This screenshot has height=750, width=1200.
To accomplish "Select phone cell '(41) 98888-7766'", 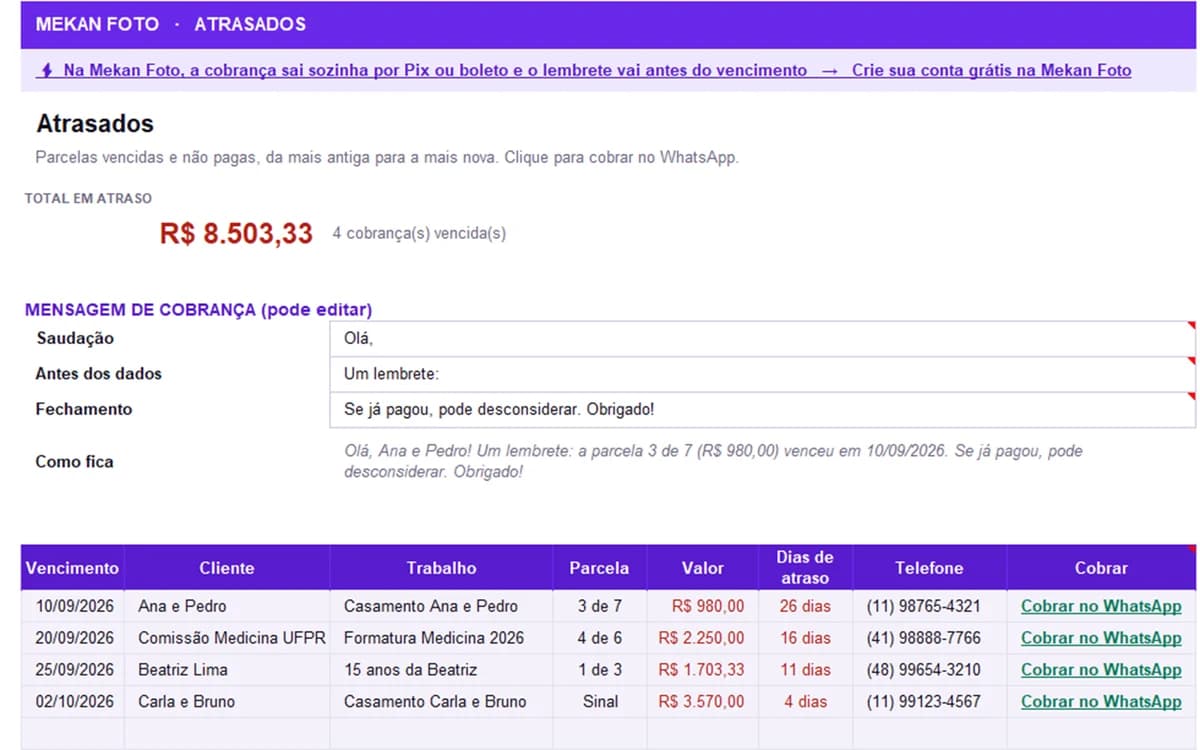I will [x=929, y=638].
